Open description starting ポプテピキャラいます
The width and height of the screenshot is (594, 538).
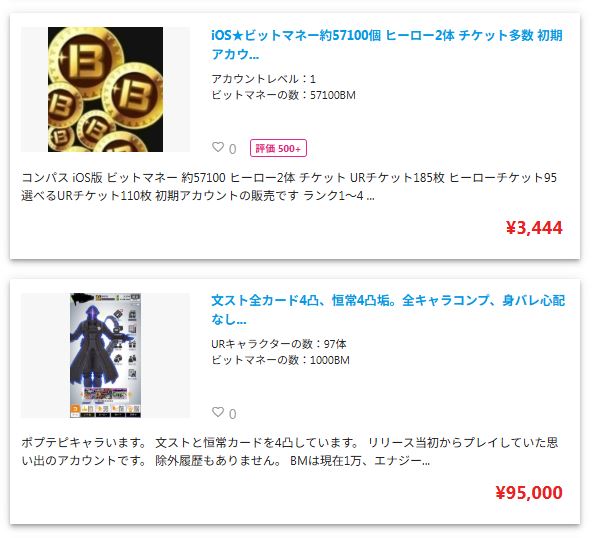coord(289,451)
